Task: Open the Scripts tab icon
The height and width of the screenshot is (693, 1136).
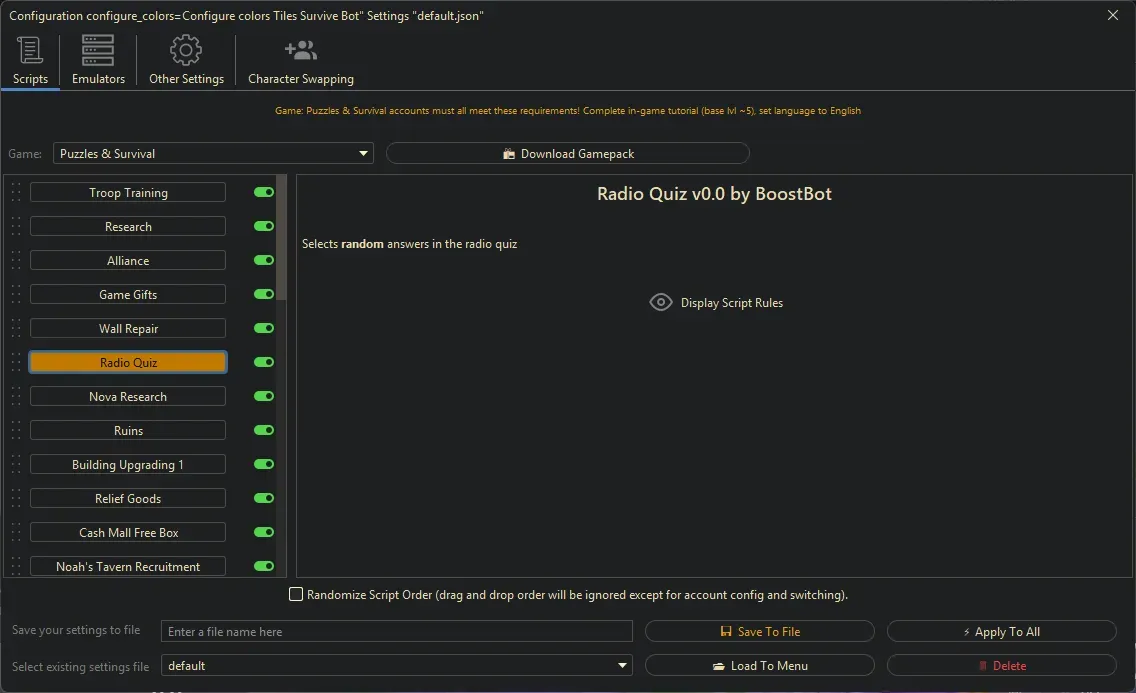Action: (30, 50)
